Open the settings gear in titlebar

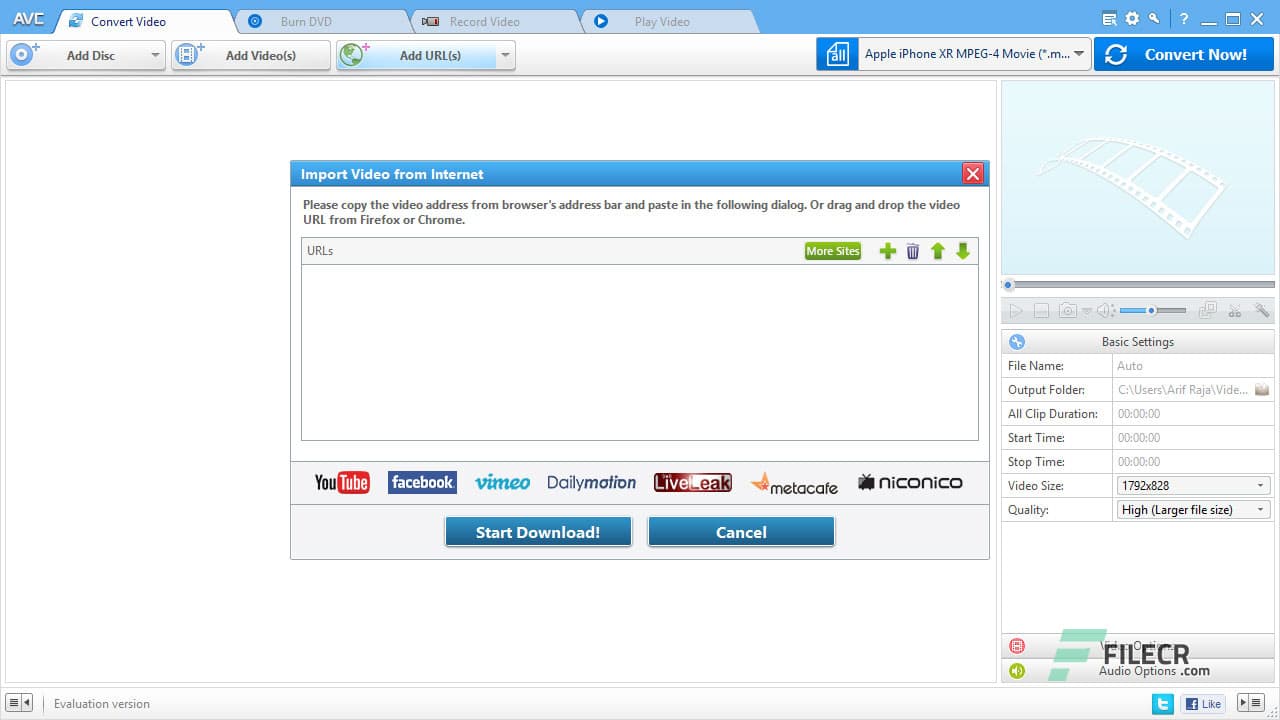(1131, 18)
